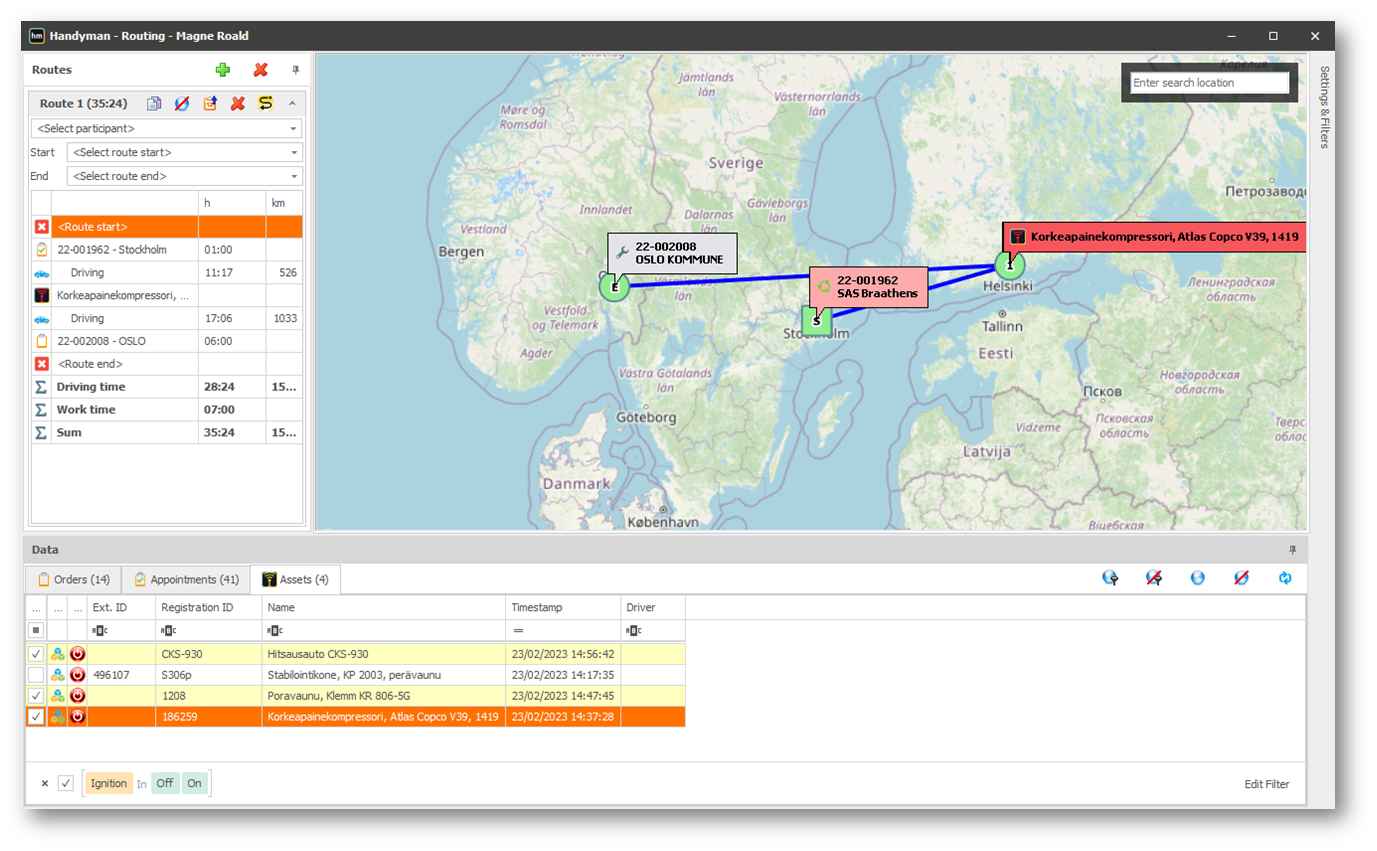Click the In filter operator
The image size is (1377, 851).
tap(142, 784)
